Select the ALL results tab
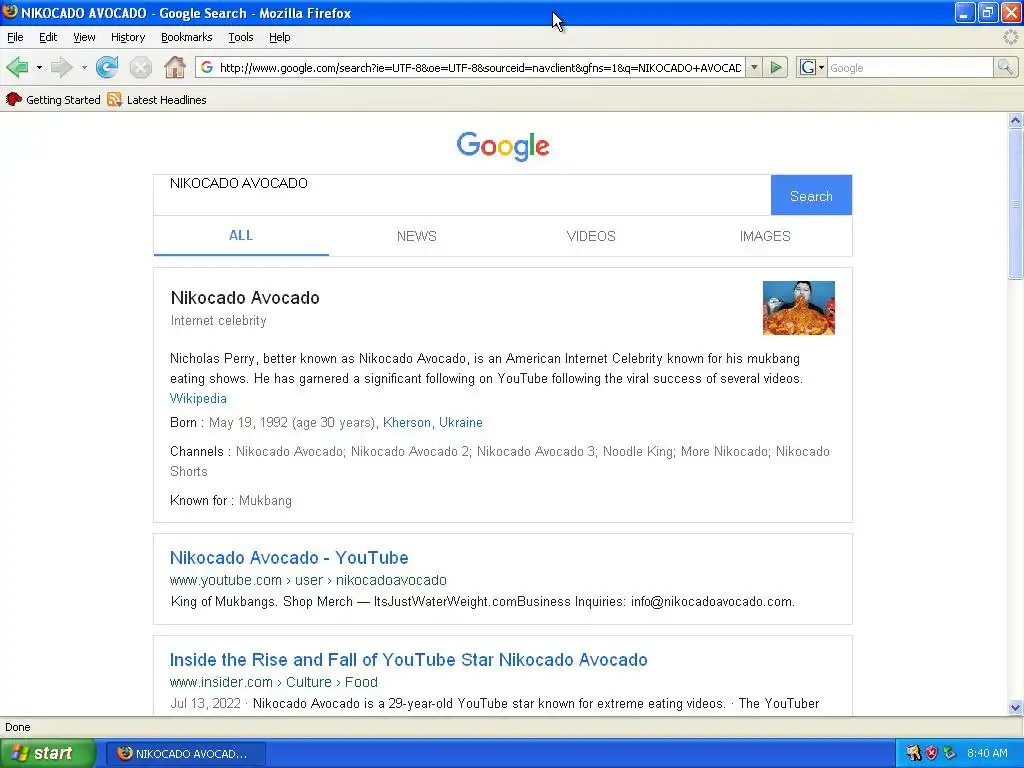Image resolution: width=1024 pixels, height=768 pixels. click(241, 236)
